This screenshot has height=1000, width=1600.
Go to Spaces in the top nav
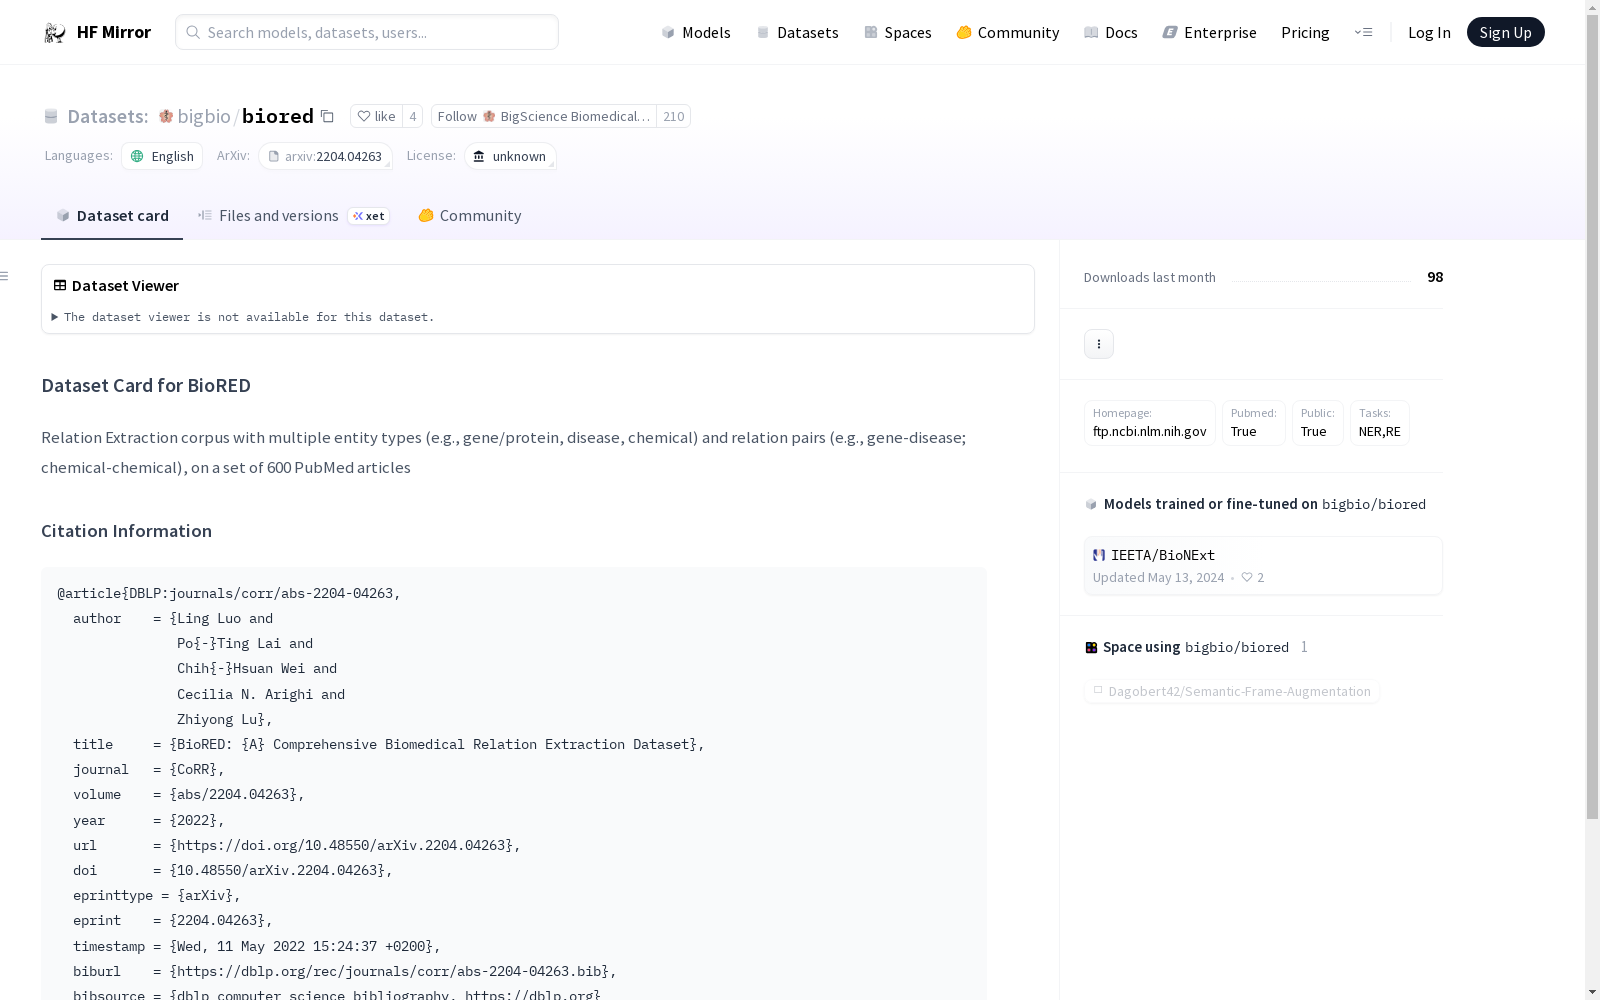[x=898, y=32]
